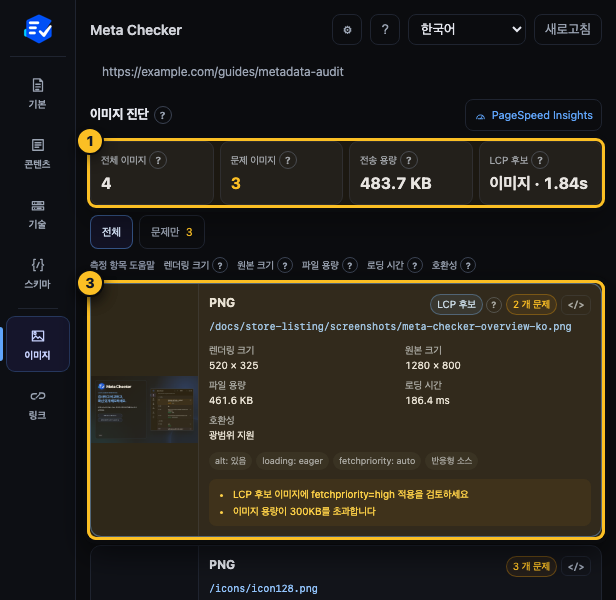Click the LCP 후보 badge on the first image card

point(456,305)
